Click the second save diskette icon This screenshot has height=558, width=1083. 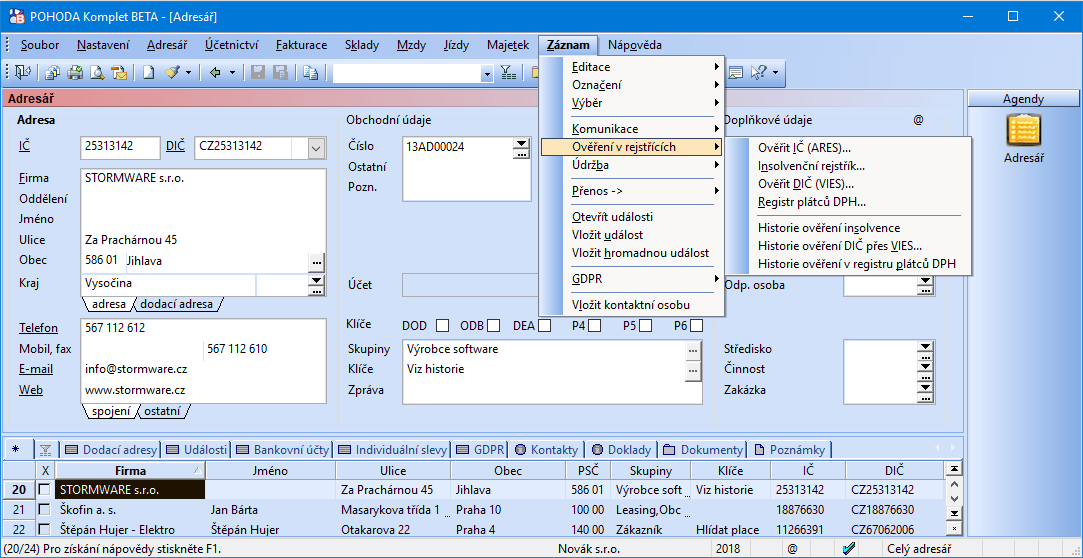[280, 73]
